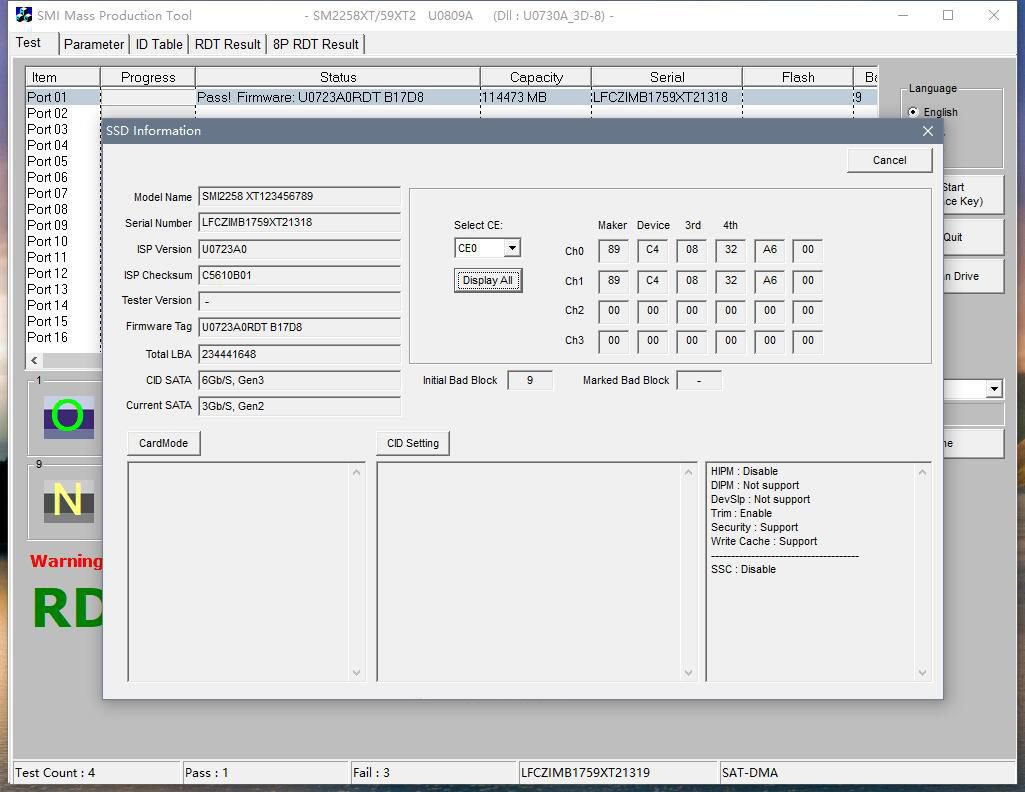Select Port 01 row in the list
This screenshot has height=792, width=1025.
point(451,97)
